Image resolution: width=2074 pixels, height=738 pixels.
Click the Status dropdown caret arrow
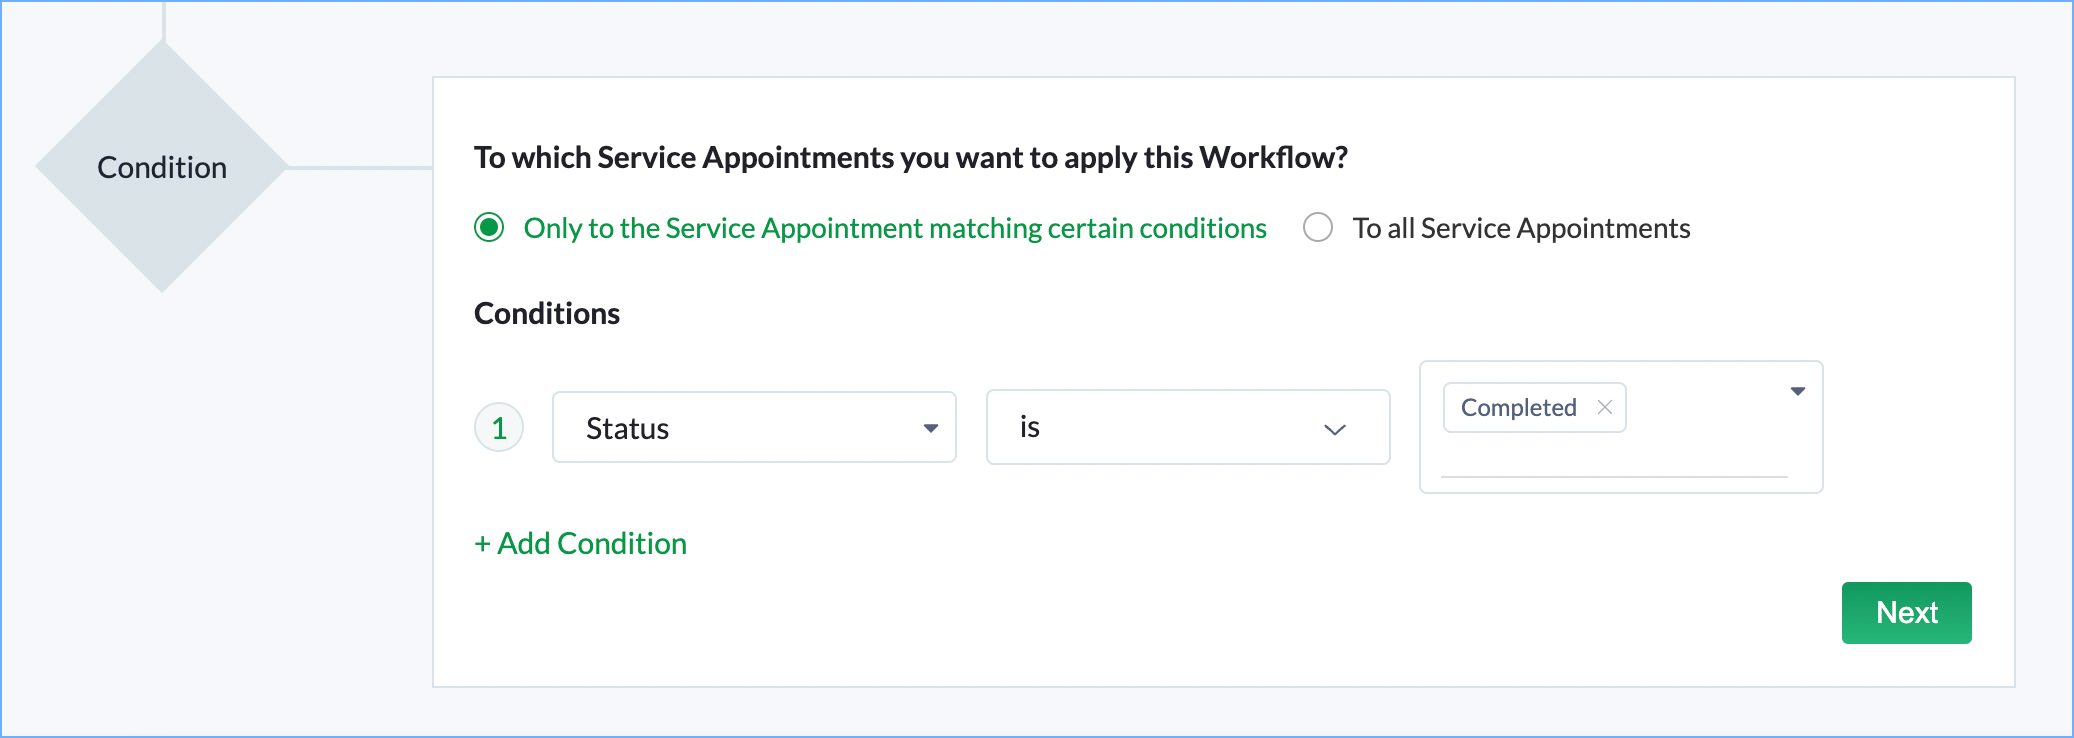click(931, 428)
